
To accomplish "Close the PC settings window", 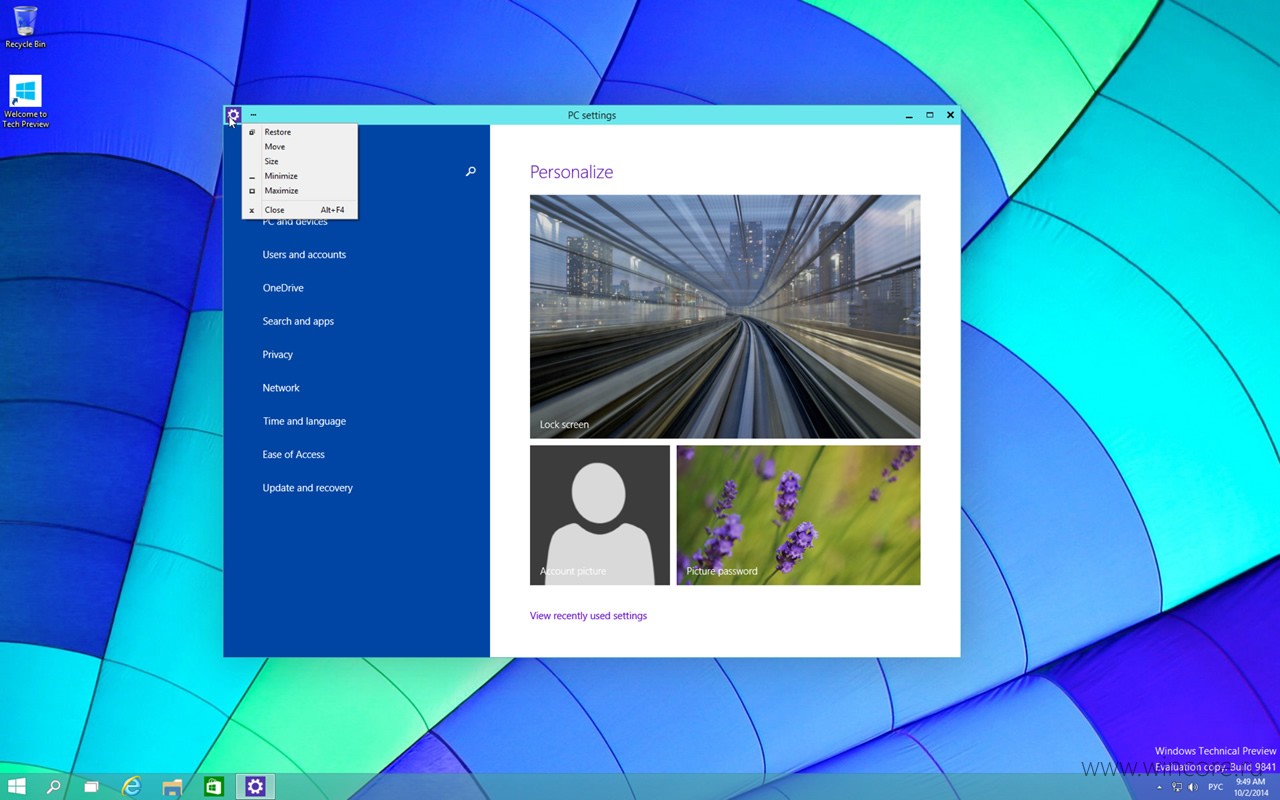I will [x=950, y=115].
